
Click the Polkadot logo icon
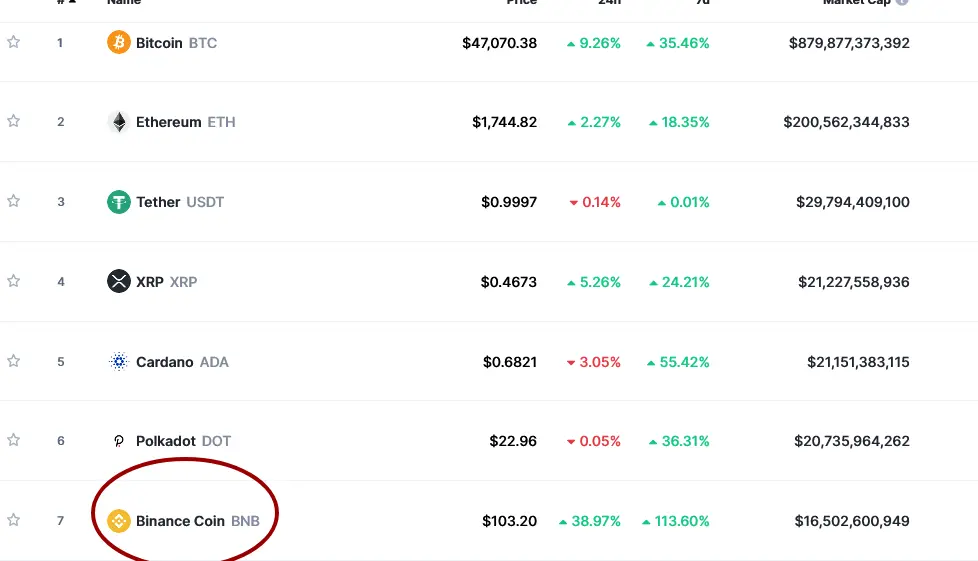(119, 441)
